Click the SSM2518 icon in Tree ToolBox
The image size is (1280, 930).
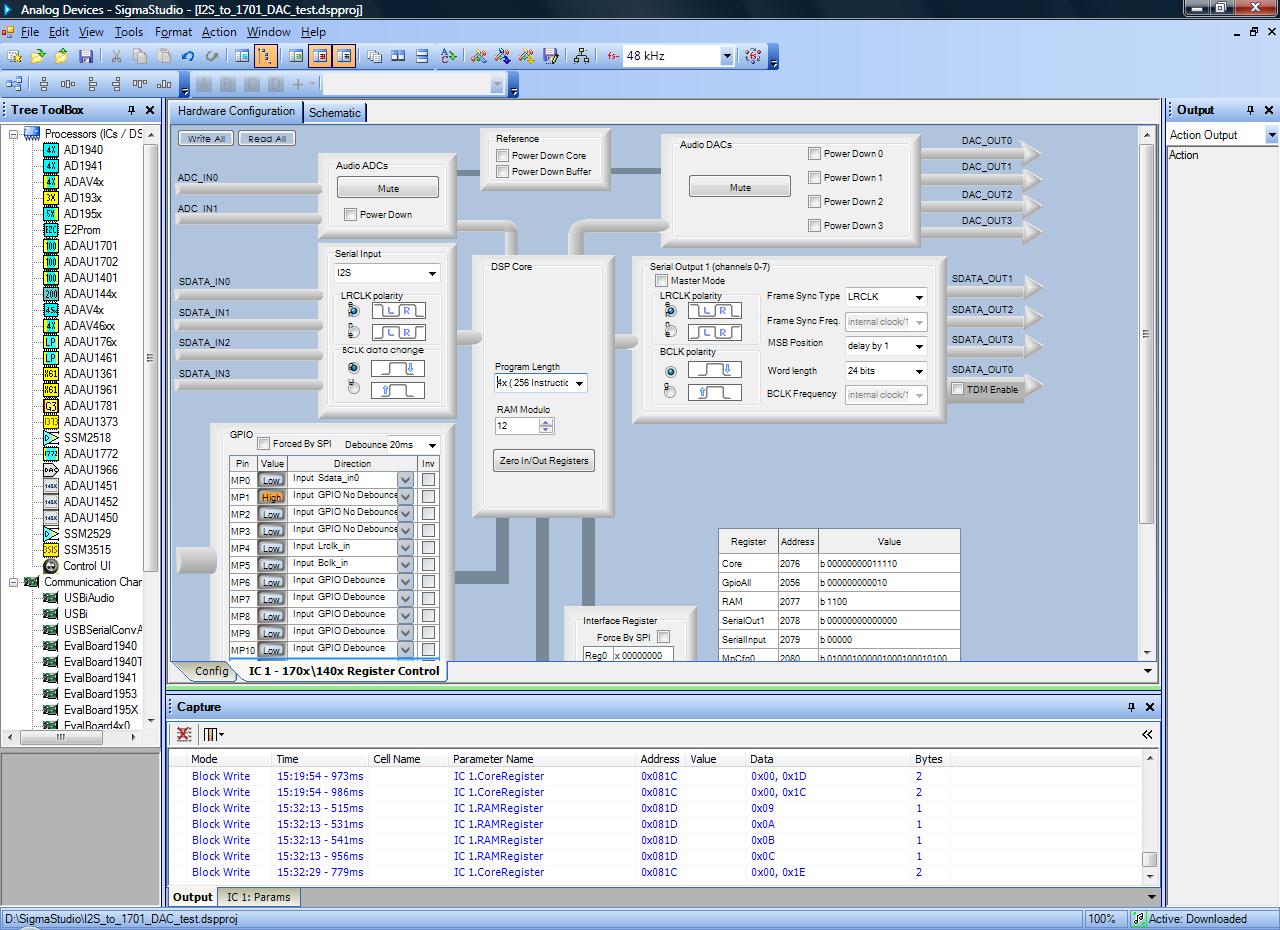click(x=51, y=438)
